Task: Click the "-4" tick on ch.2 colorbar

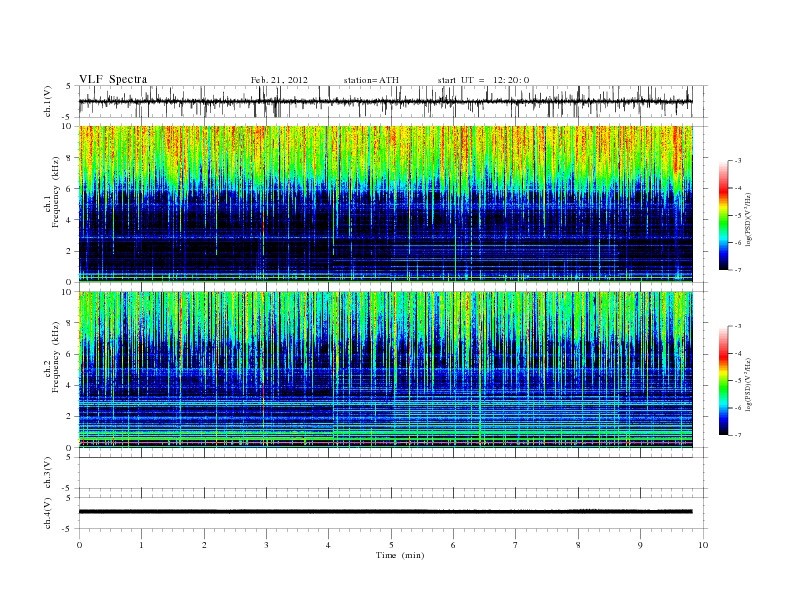Action: tap(737, 353)
